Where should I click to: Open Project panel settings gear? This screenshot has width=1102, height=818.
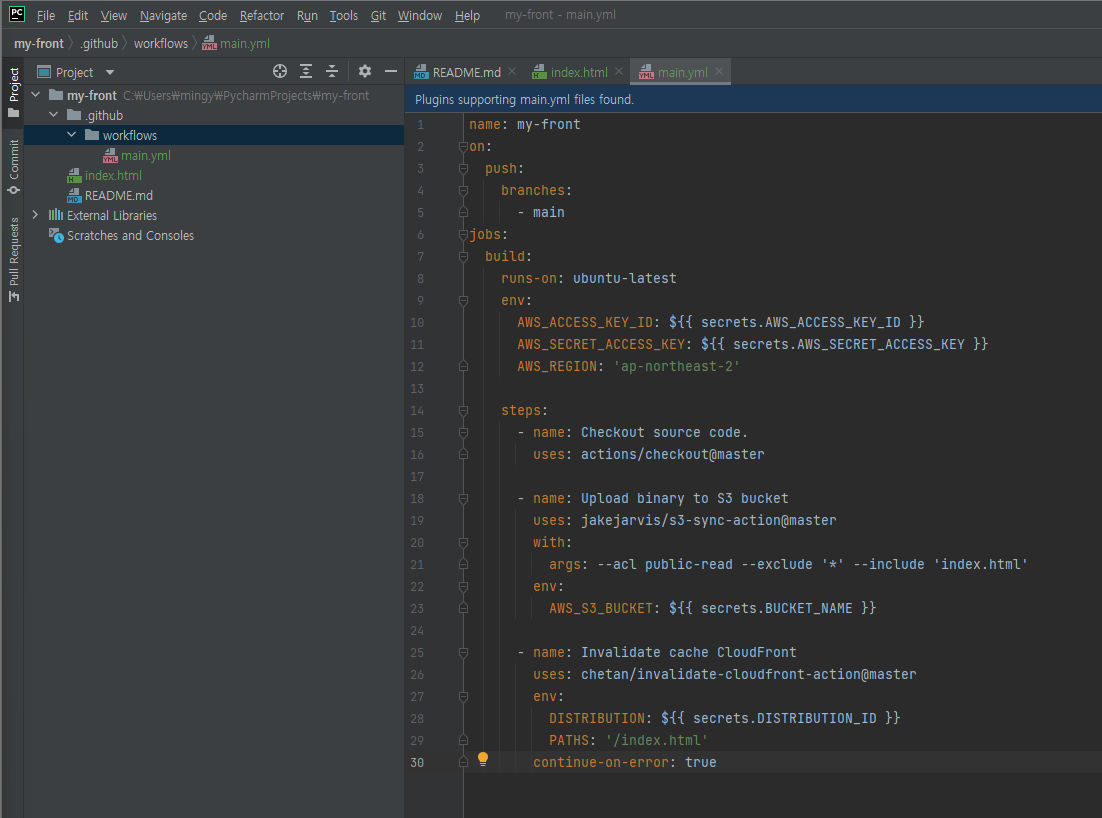point(365,71)
